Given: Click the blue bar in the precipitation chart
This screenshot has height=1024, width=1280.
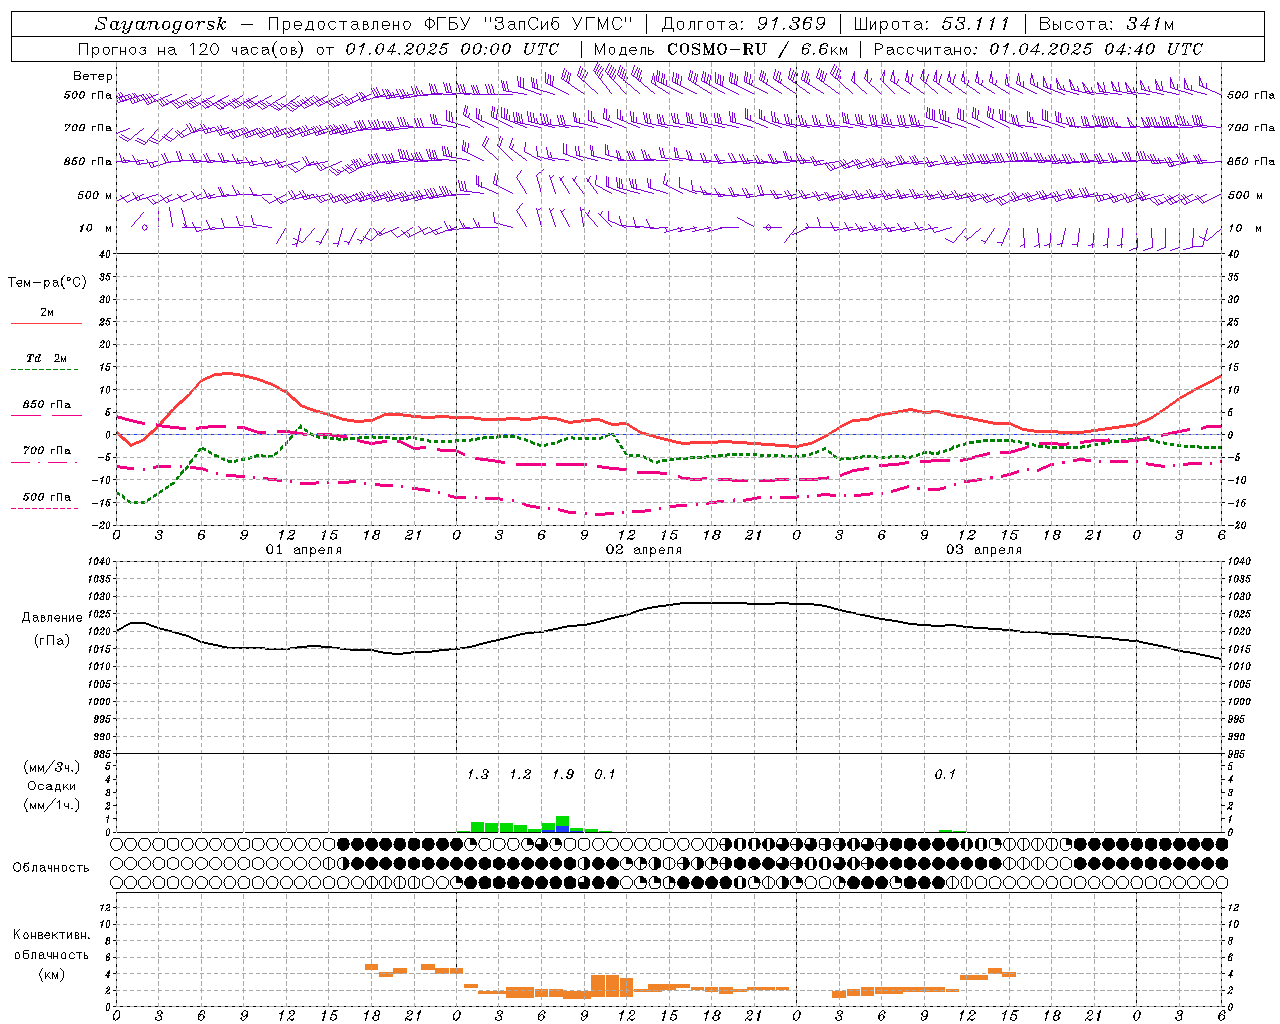Looking at the screenshot, I should click(x=562, y=829).
